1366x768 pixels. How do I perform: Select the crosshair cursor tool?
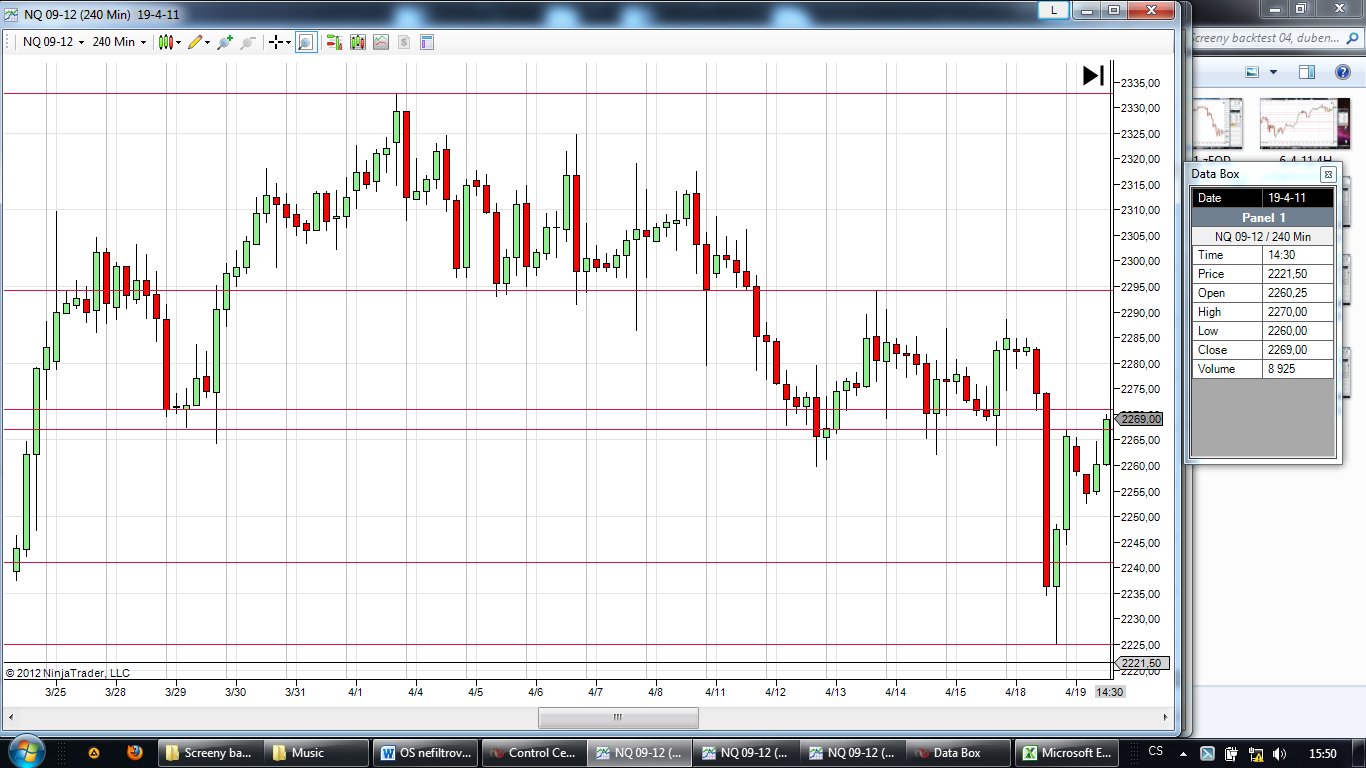pos(276,42)
